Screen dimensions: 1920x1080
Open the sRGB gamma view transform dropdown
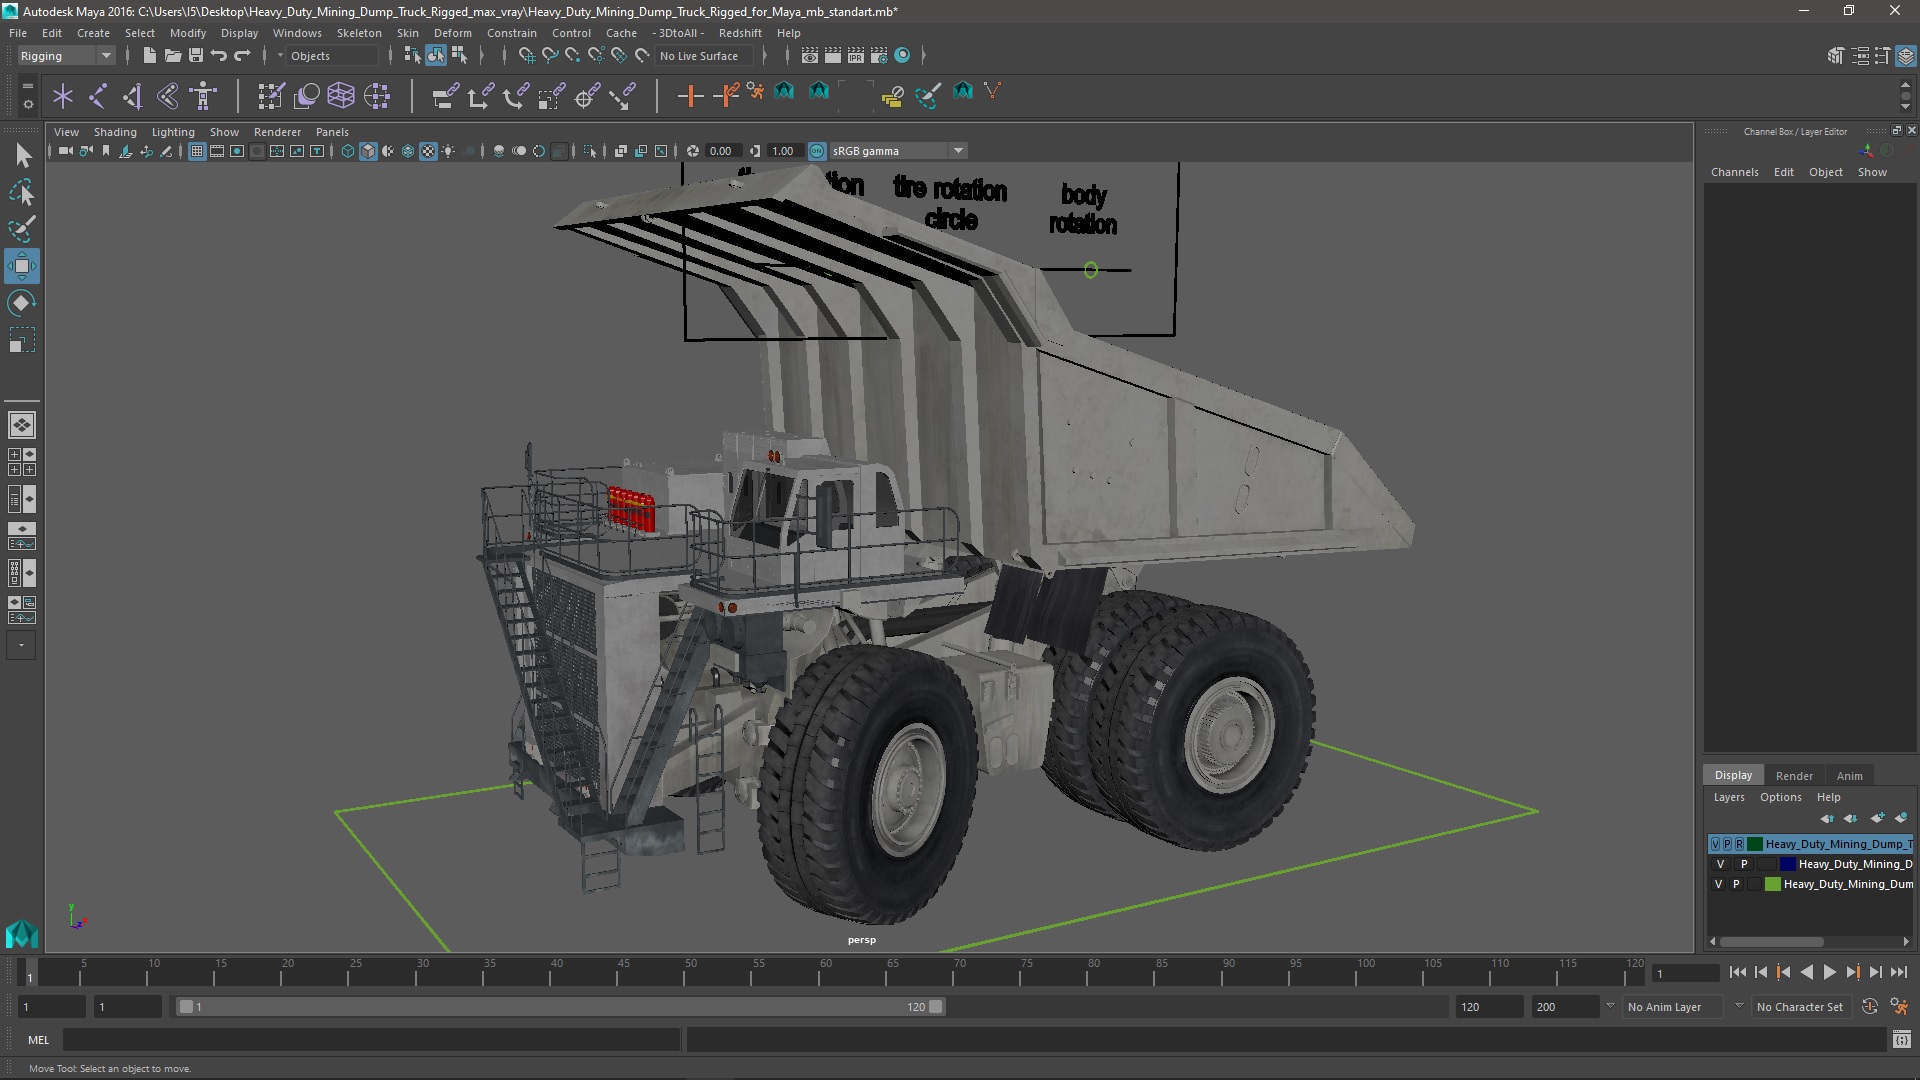tap(898, 151)
